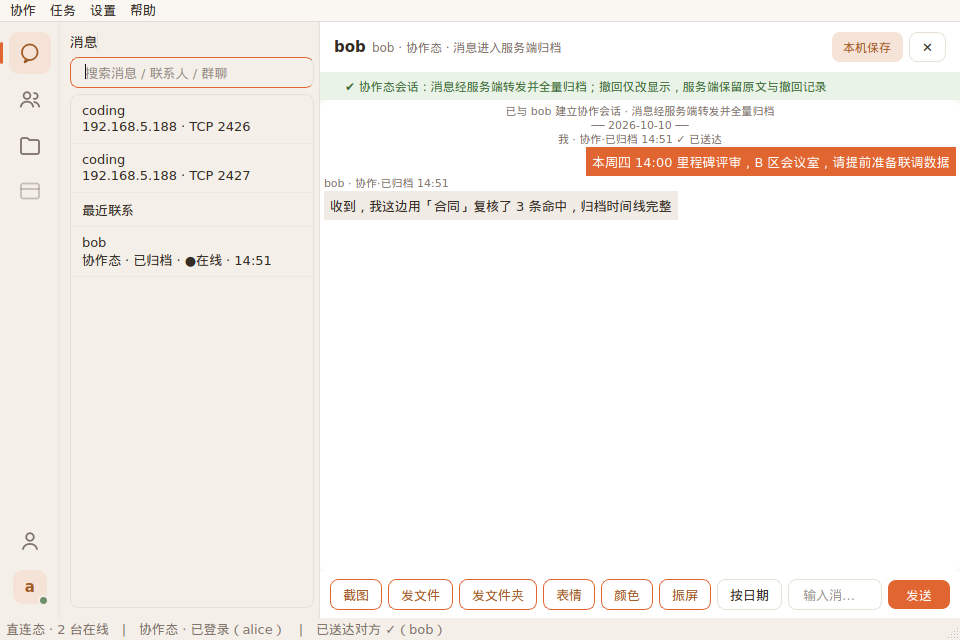Click the 发文件 button
This screenshot has width=960, height=640.
(420, 595)
